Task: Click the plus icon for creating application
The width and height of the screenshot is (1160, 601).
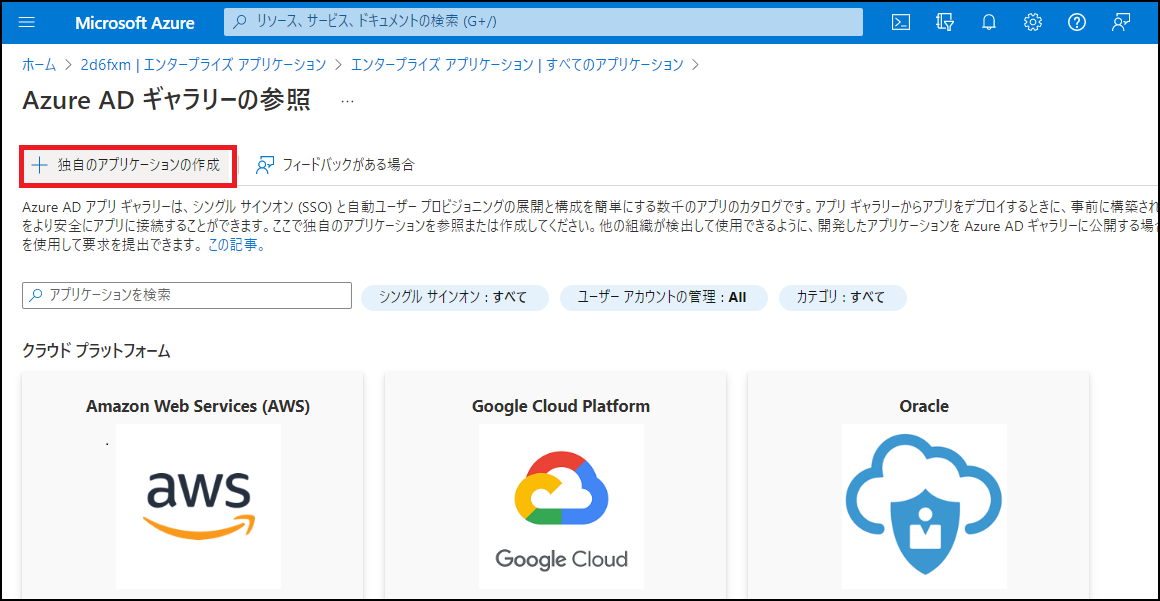Action: point(41,165)
